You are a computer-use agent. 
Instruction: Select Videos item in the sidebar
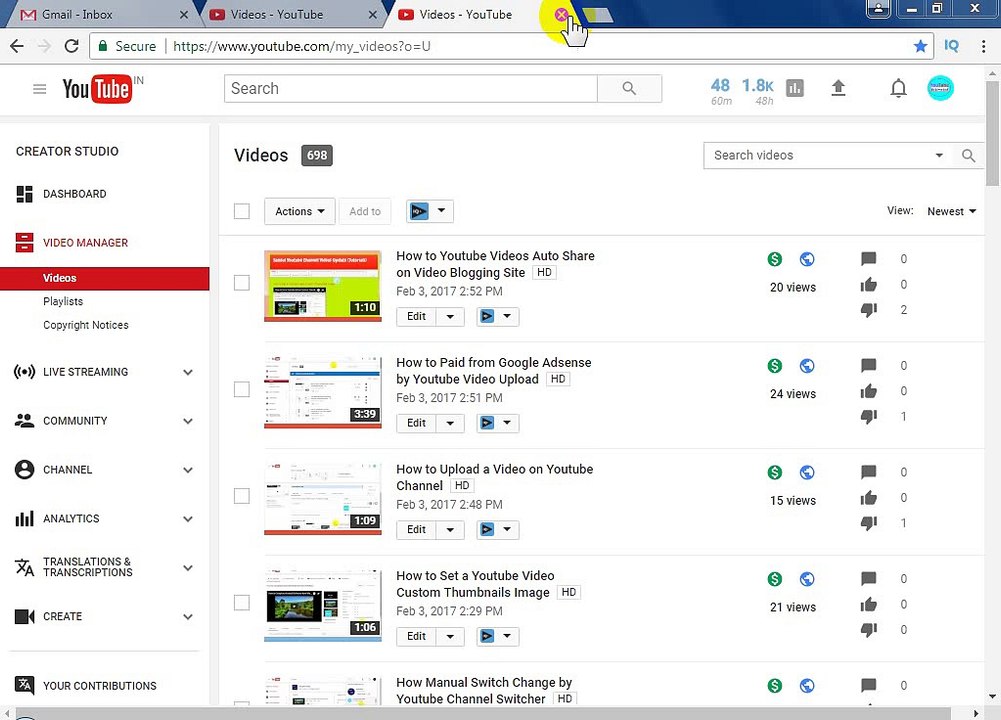coord(105,278)
